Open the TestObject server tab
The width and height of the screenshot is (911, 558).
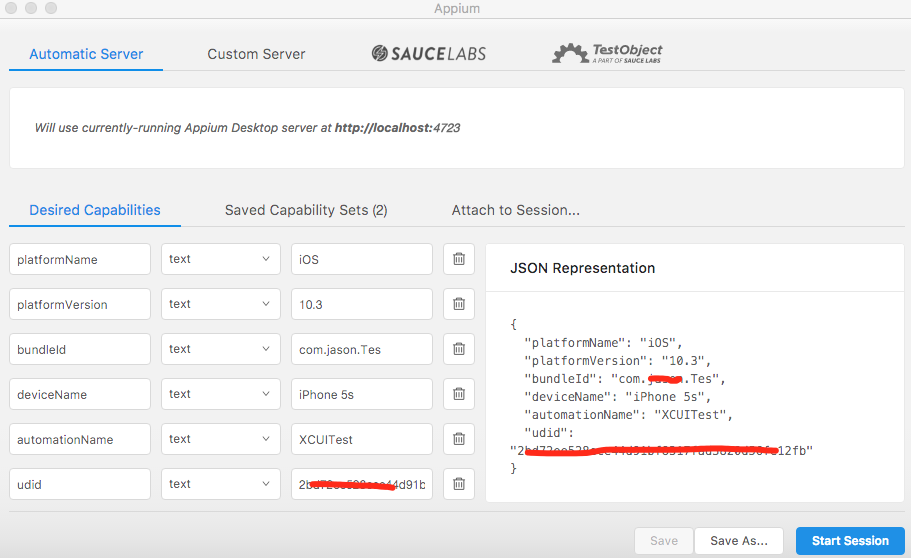pos(607,53)
